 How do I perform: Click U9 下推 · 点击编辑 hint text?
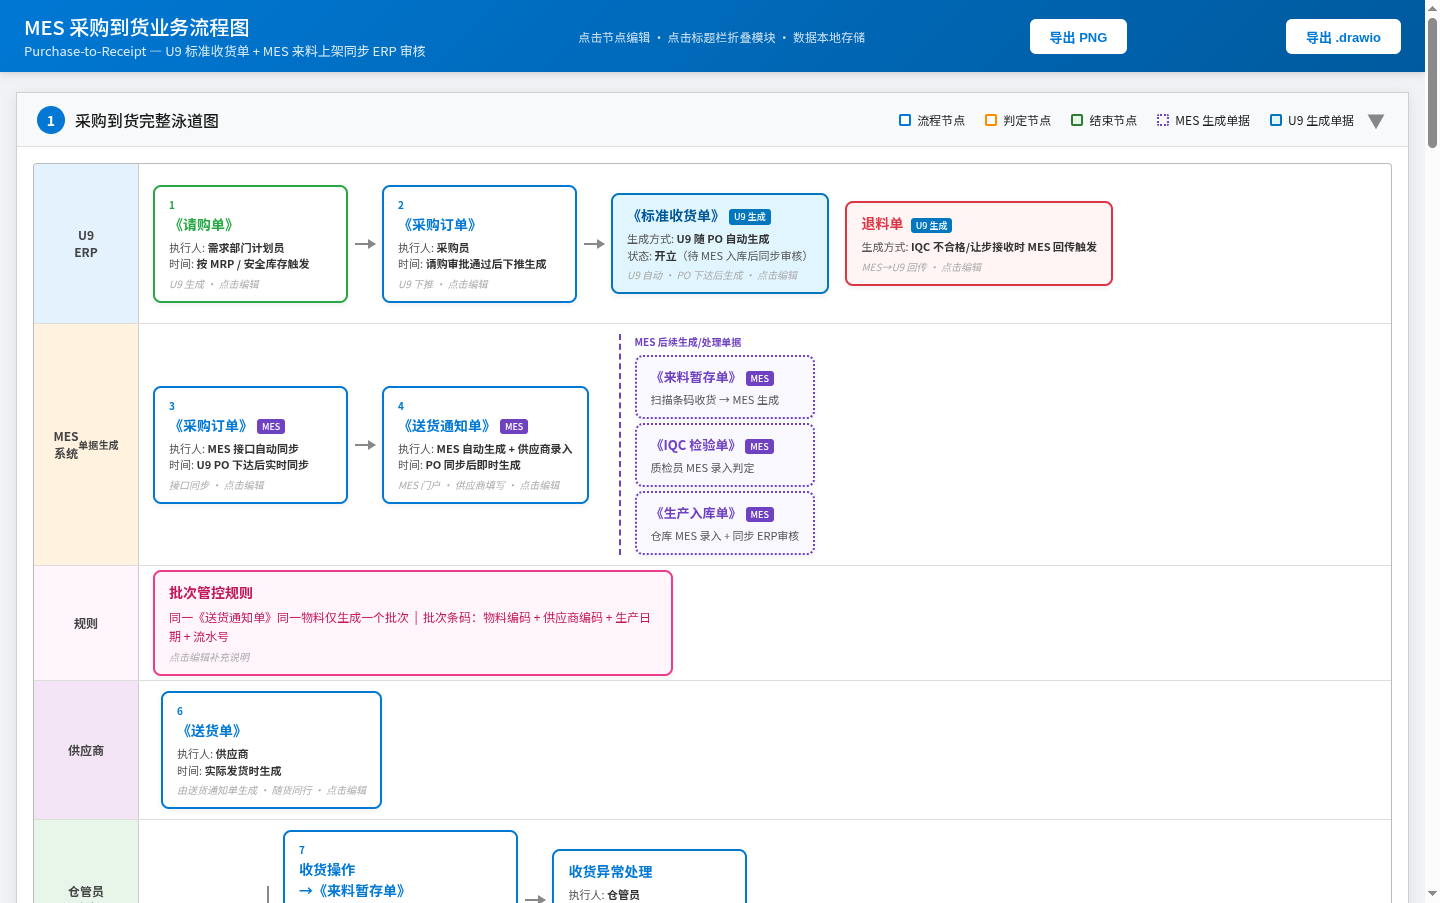point(443,284)
